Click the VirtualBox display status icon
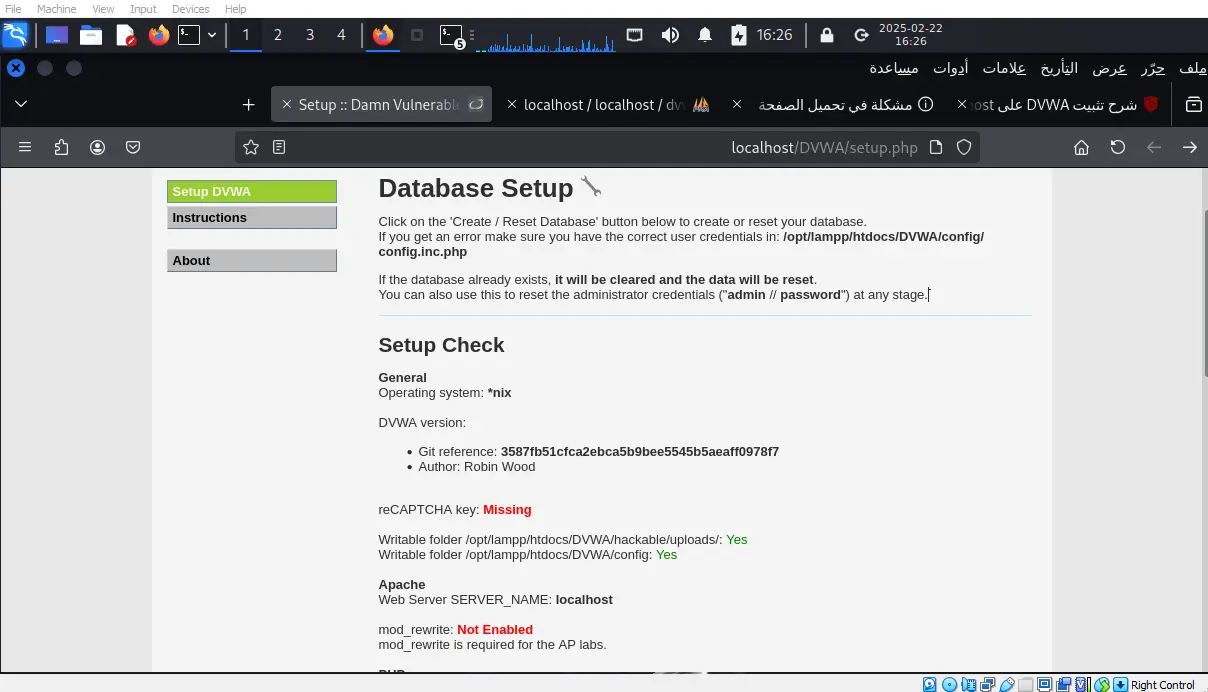 pos(1044,684)
